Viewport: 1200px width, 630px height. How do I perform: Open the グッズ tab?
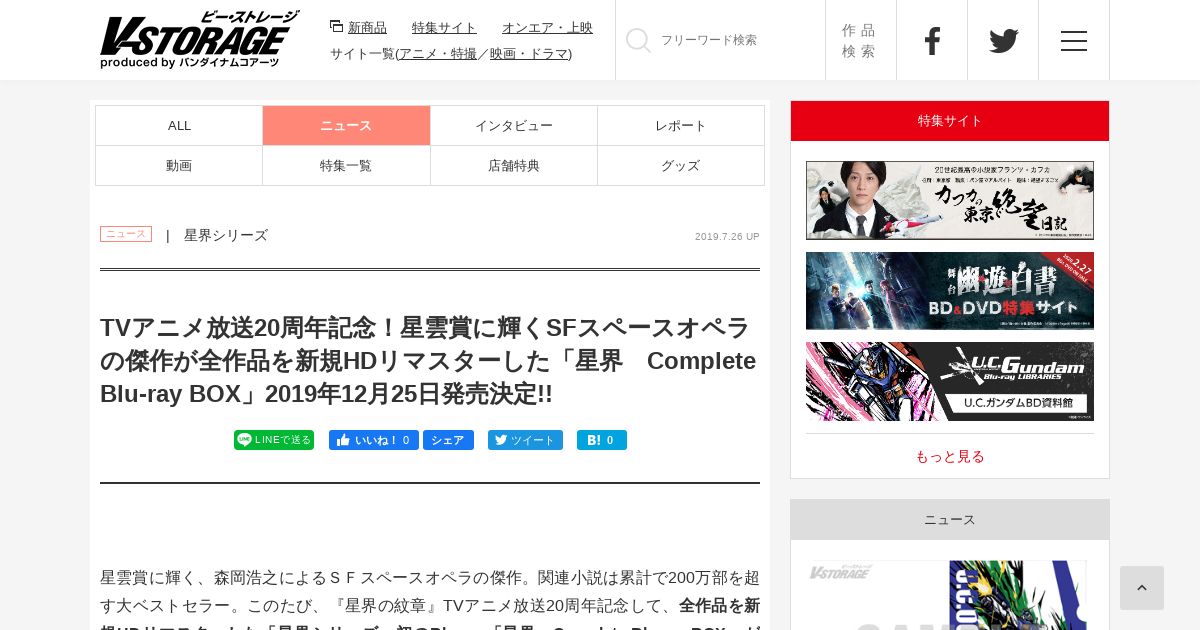(681, 165)
